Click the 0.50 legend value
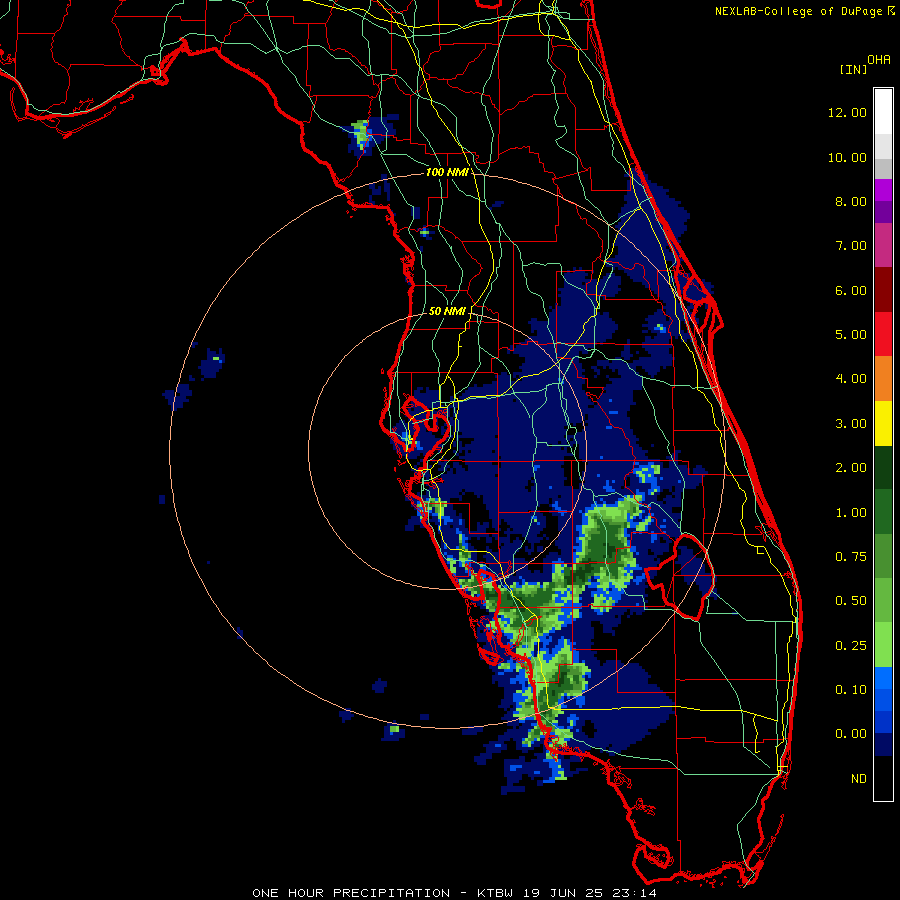The image size is (900, 900). [x=851, y=601]
